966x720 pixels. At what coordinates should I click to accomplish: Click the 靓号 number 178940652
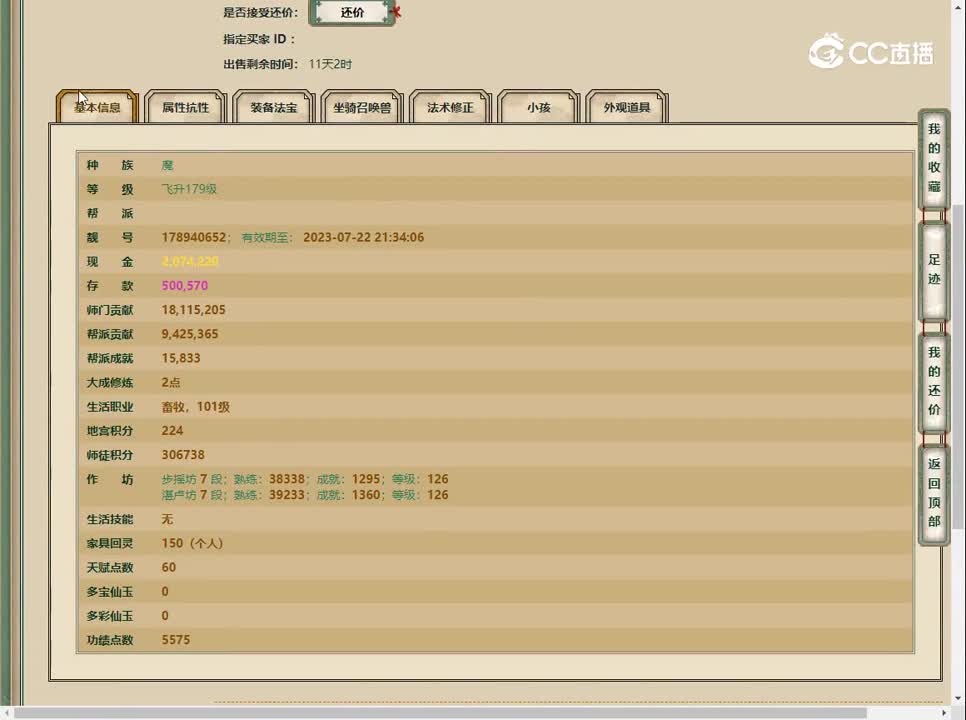(194, 238)
